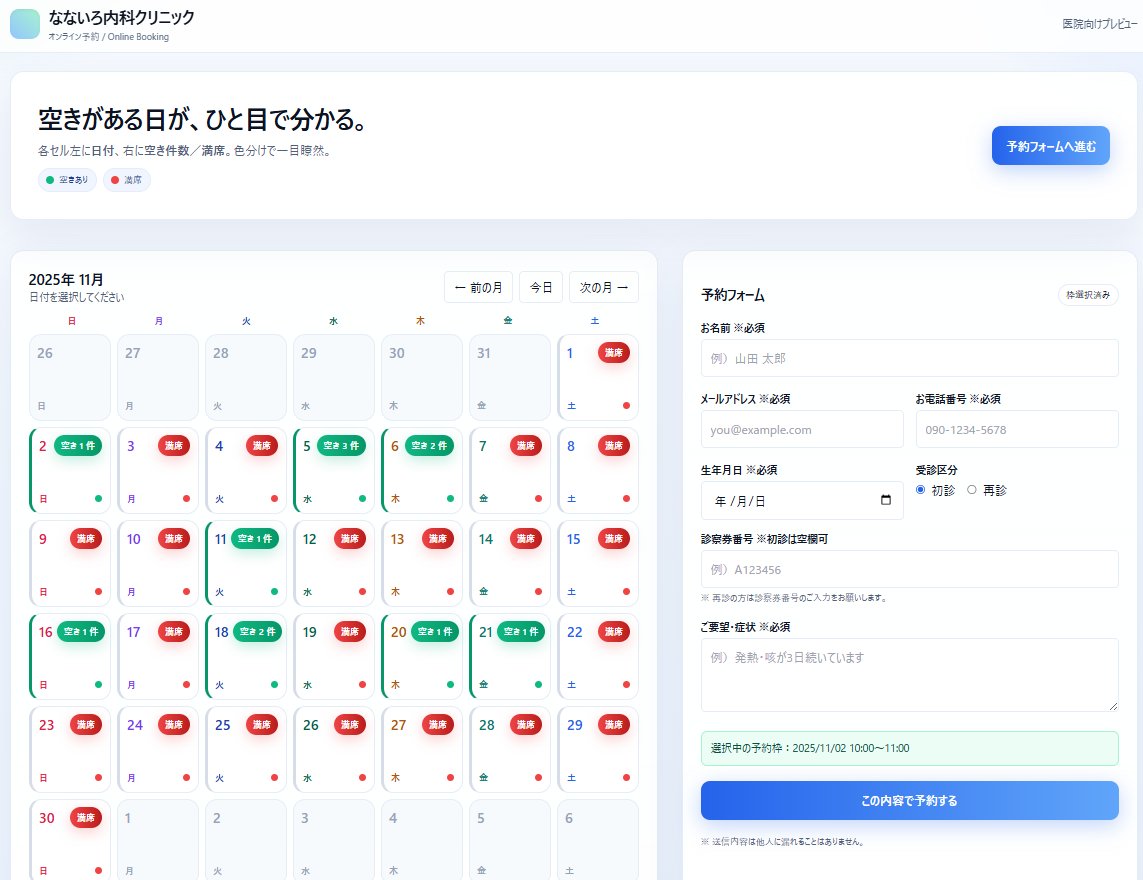
Task: Click November 26 満席 cell
Action: point(334,749)
